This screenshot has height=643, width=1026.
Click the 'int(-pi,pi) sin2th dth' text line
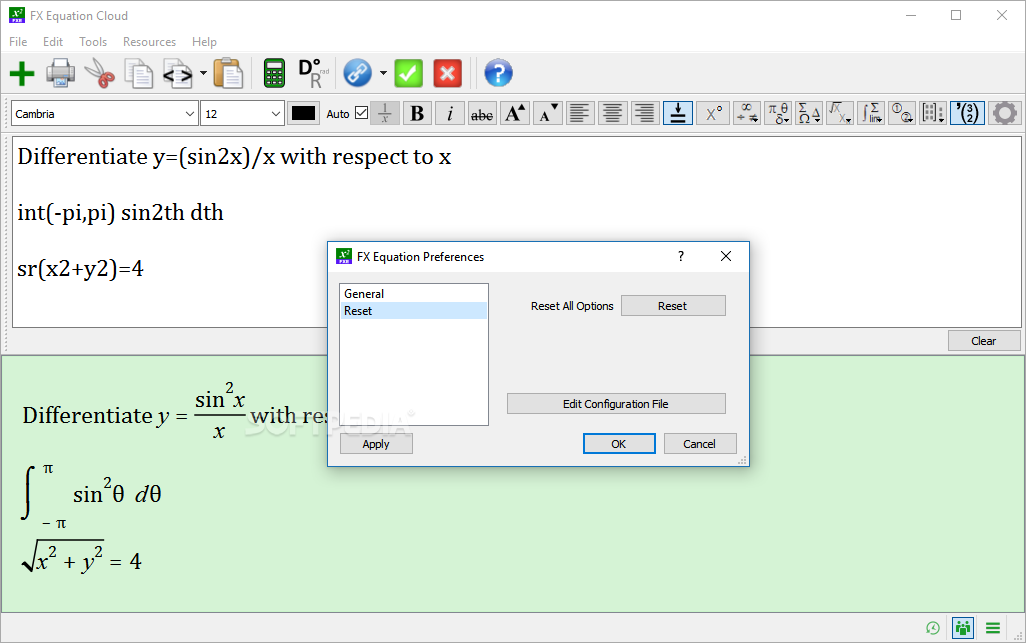(120, 213)
